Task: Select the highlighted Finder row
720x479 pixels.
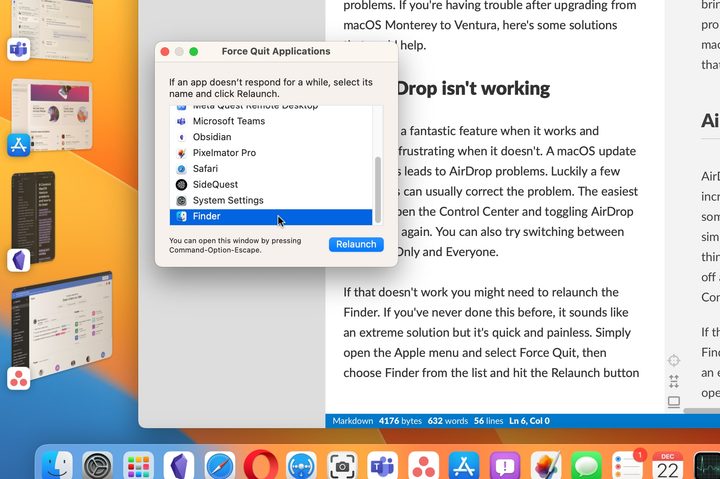Action: tap(271, 217)
